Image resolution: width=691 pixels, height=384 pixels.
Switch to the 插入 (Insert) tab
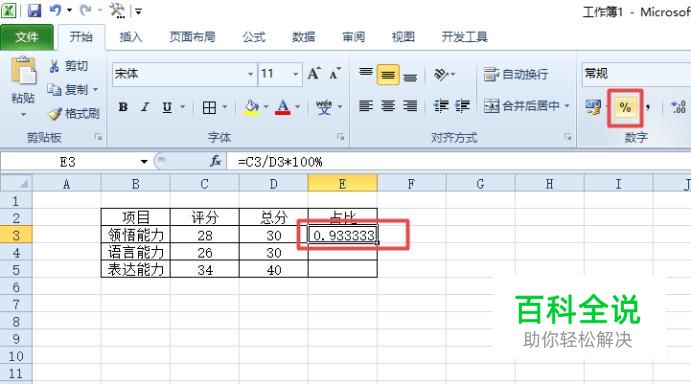(x=130, y=37)
